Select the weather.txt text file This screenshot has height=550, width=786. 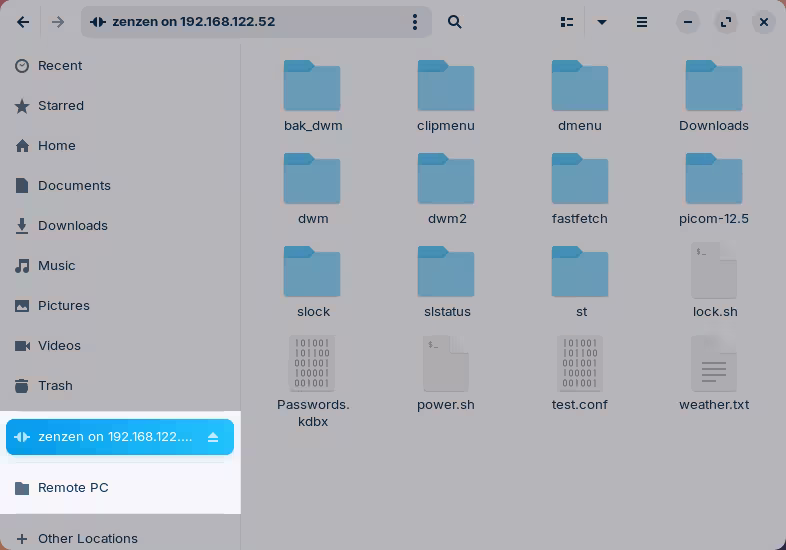pos(714,364)
